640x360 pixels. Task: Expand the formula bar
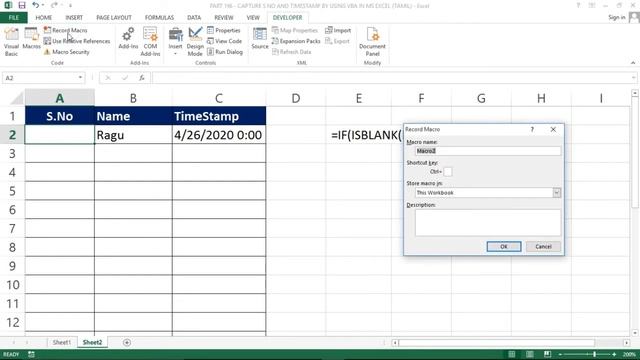(633, 78)
